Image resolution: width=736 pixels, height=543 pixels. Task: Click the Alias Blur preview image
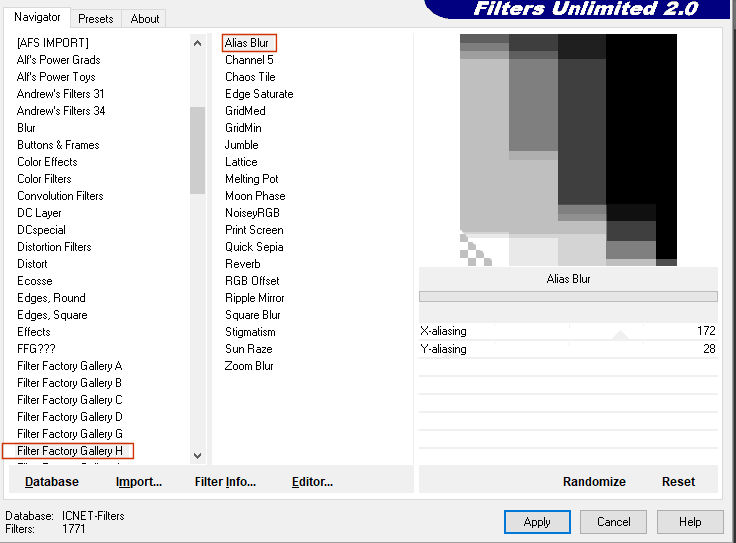pos(568,150)
